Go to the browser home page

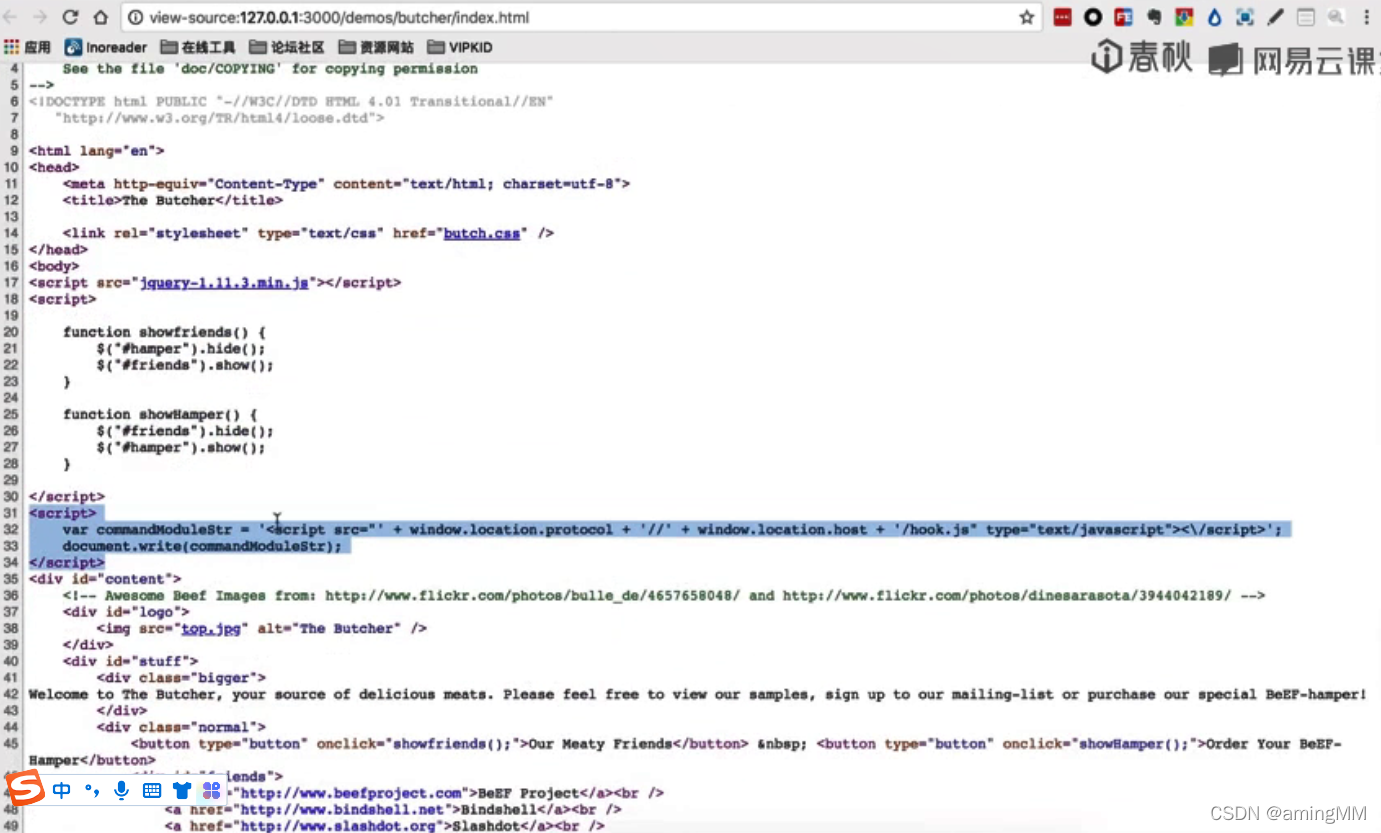click(x=100, y=17)
